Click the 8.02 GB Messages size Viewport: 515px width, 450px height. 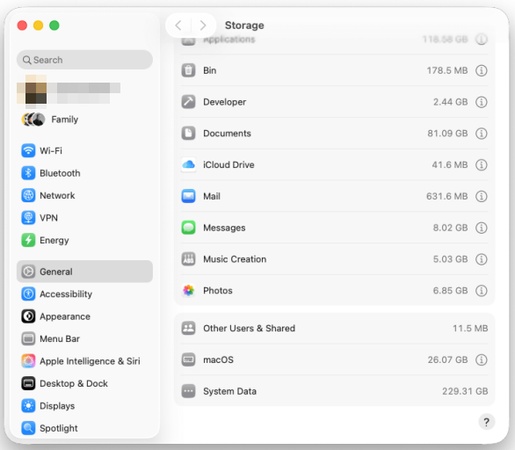click(450, 228)
